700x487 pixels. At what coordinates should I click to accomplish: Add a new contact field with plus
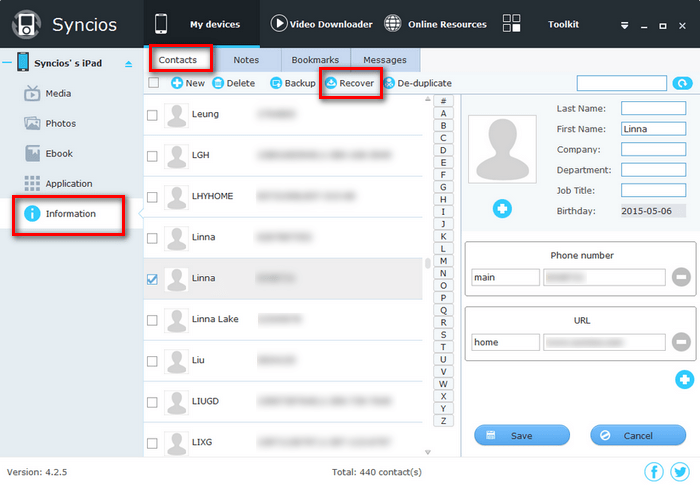[684, 379]
